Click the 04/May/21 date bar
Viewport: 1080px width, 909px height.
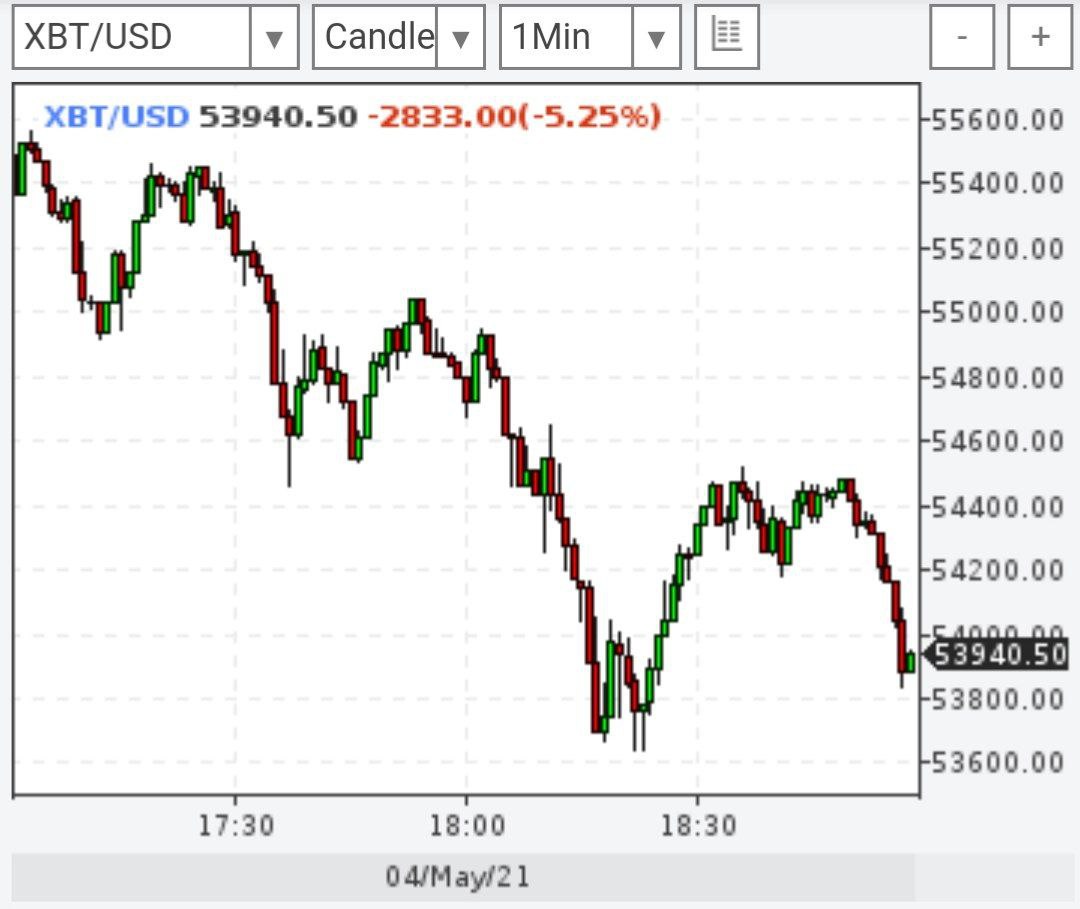458,877
